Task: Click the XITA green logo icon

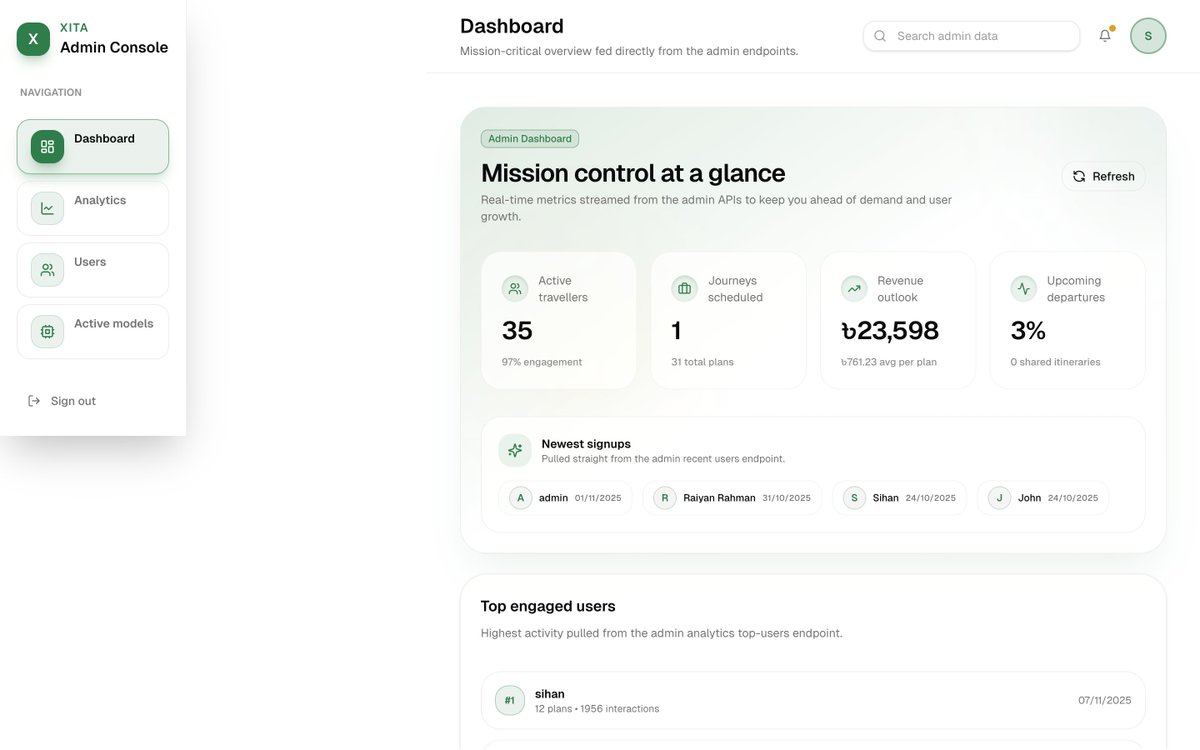Action: [33, 39]
